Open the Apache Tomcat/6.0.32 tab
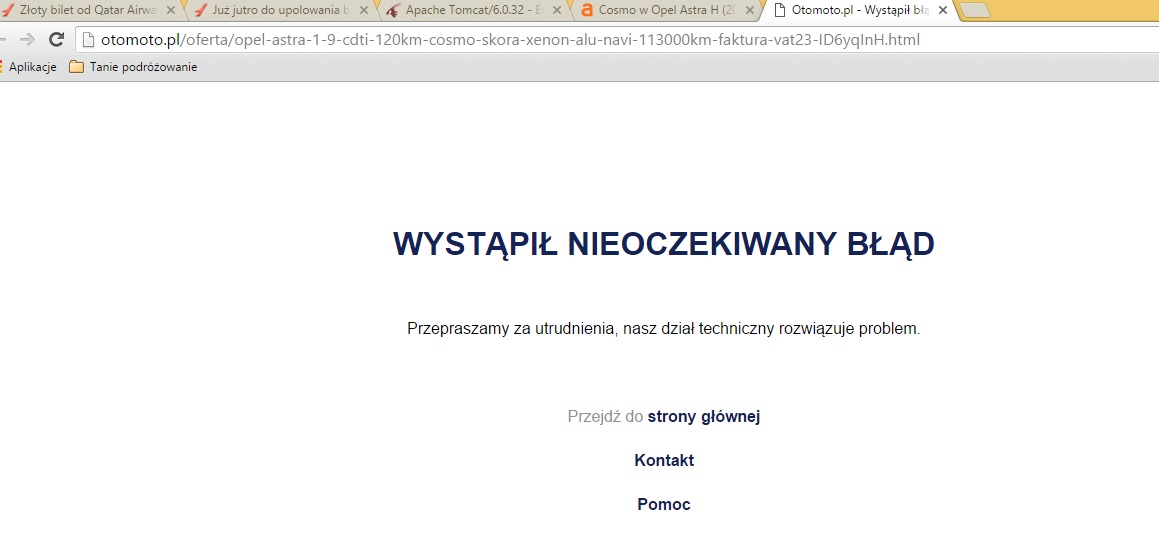Viewport: 1159px width, 536px height. pyautogui.click(x=475, y=10)
